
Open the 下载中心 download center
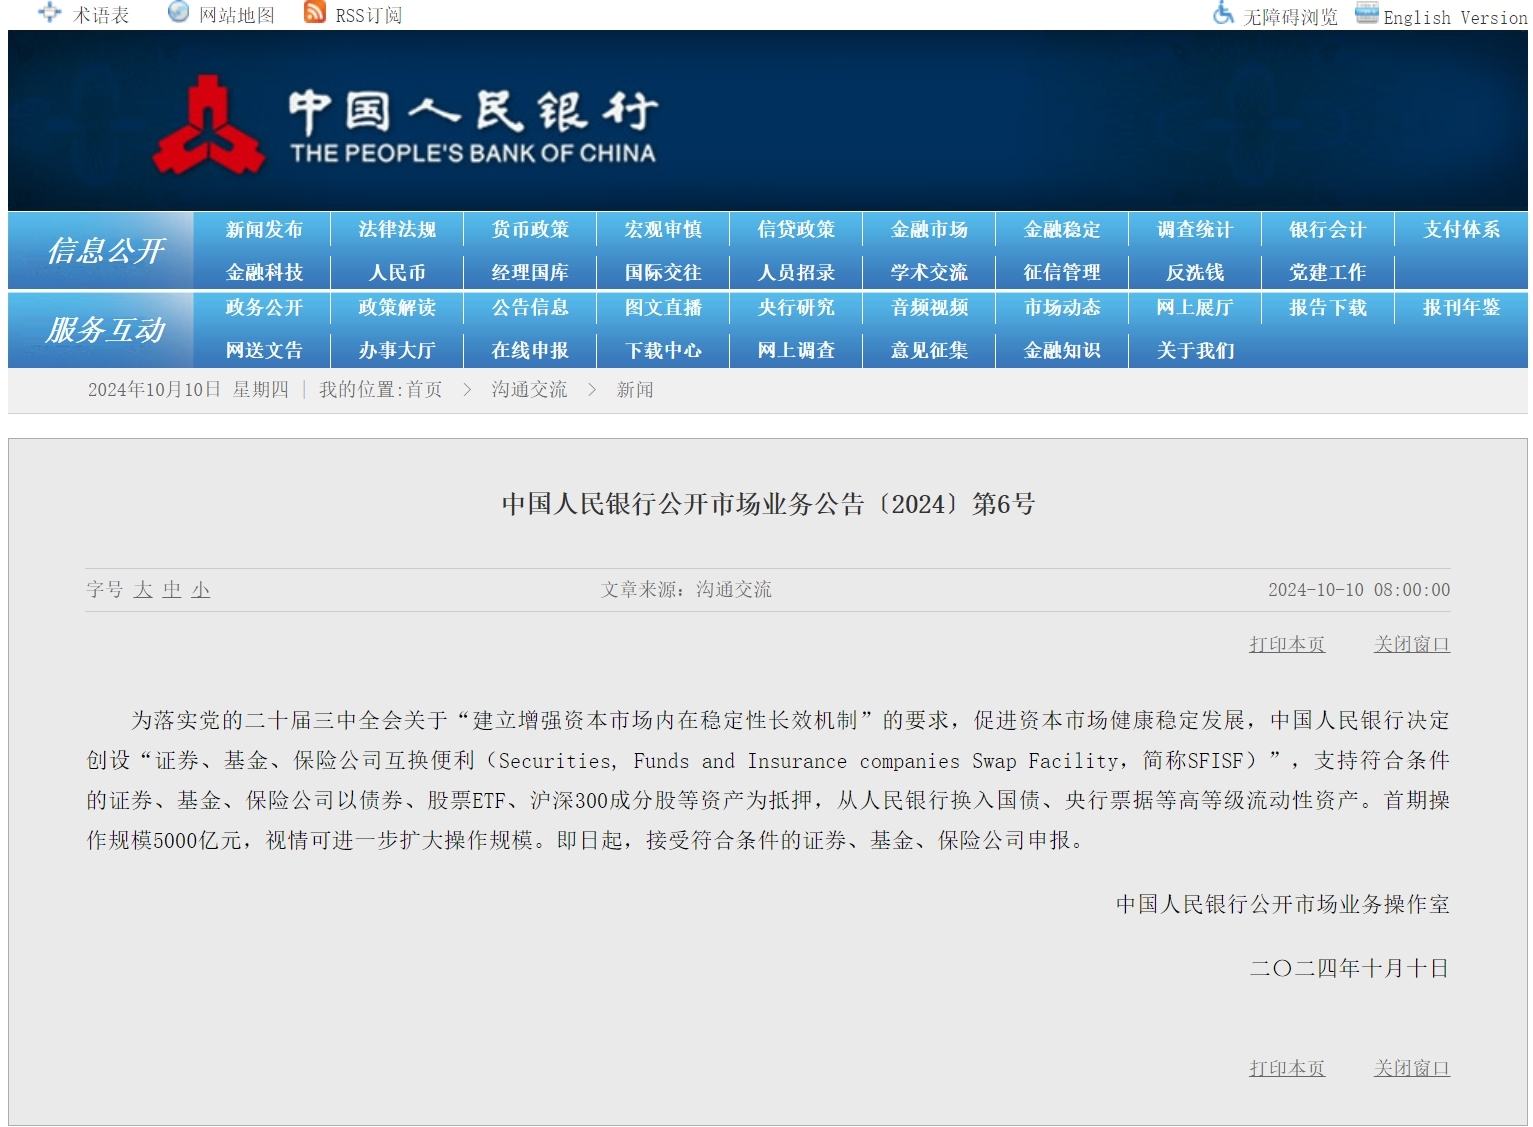pyautogui.click(x=663, y=350)
